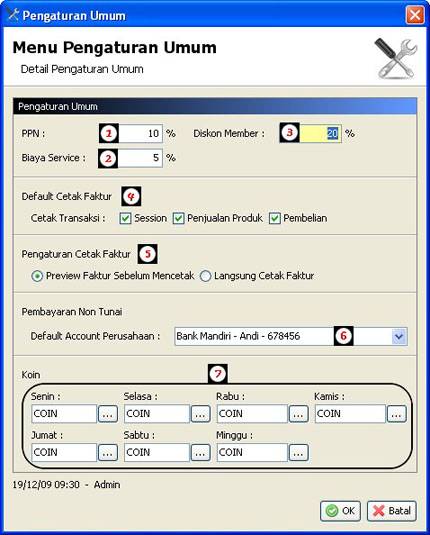Screen dimensions: 430x535
Task: Select Preview Faktur Sebelum Mencetak option
Action: point(37,276)
